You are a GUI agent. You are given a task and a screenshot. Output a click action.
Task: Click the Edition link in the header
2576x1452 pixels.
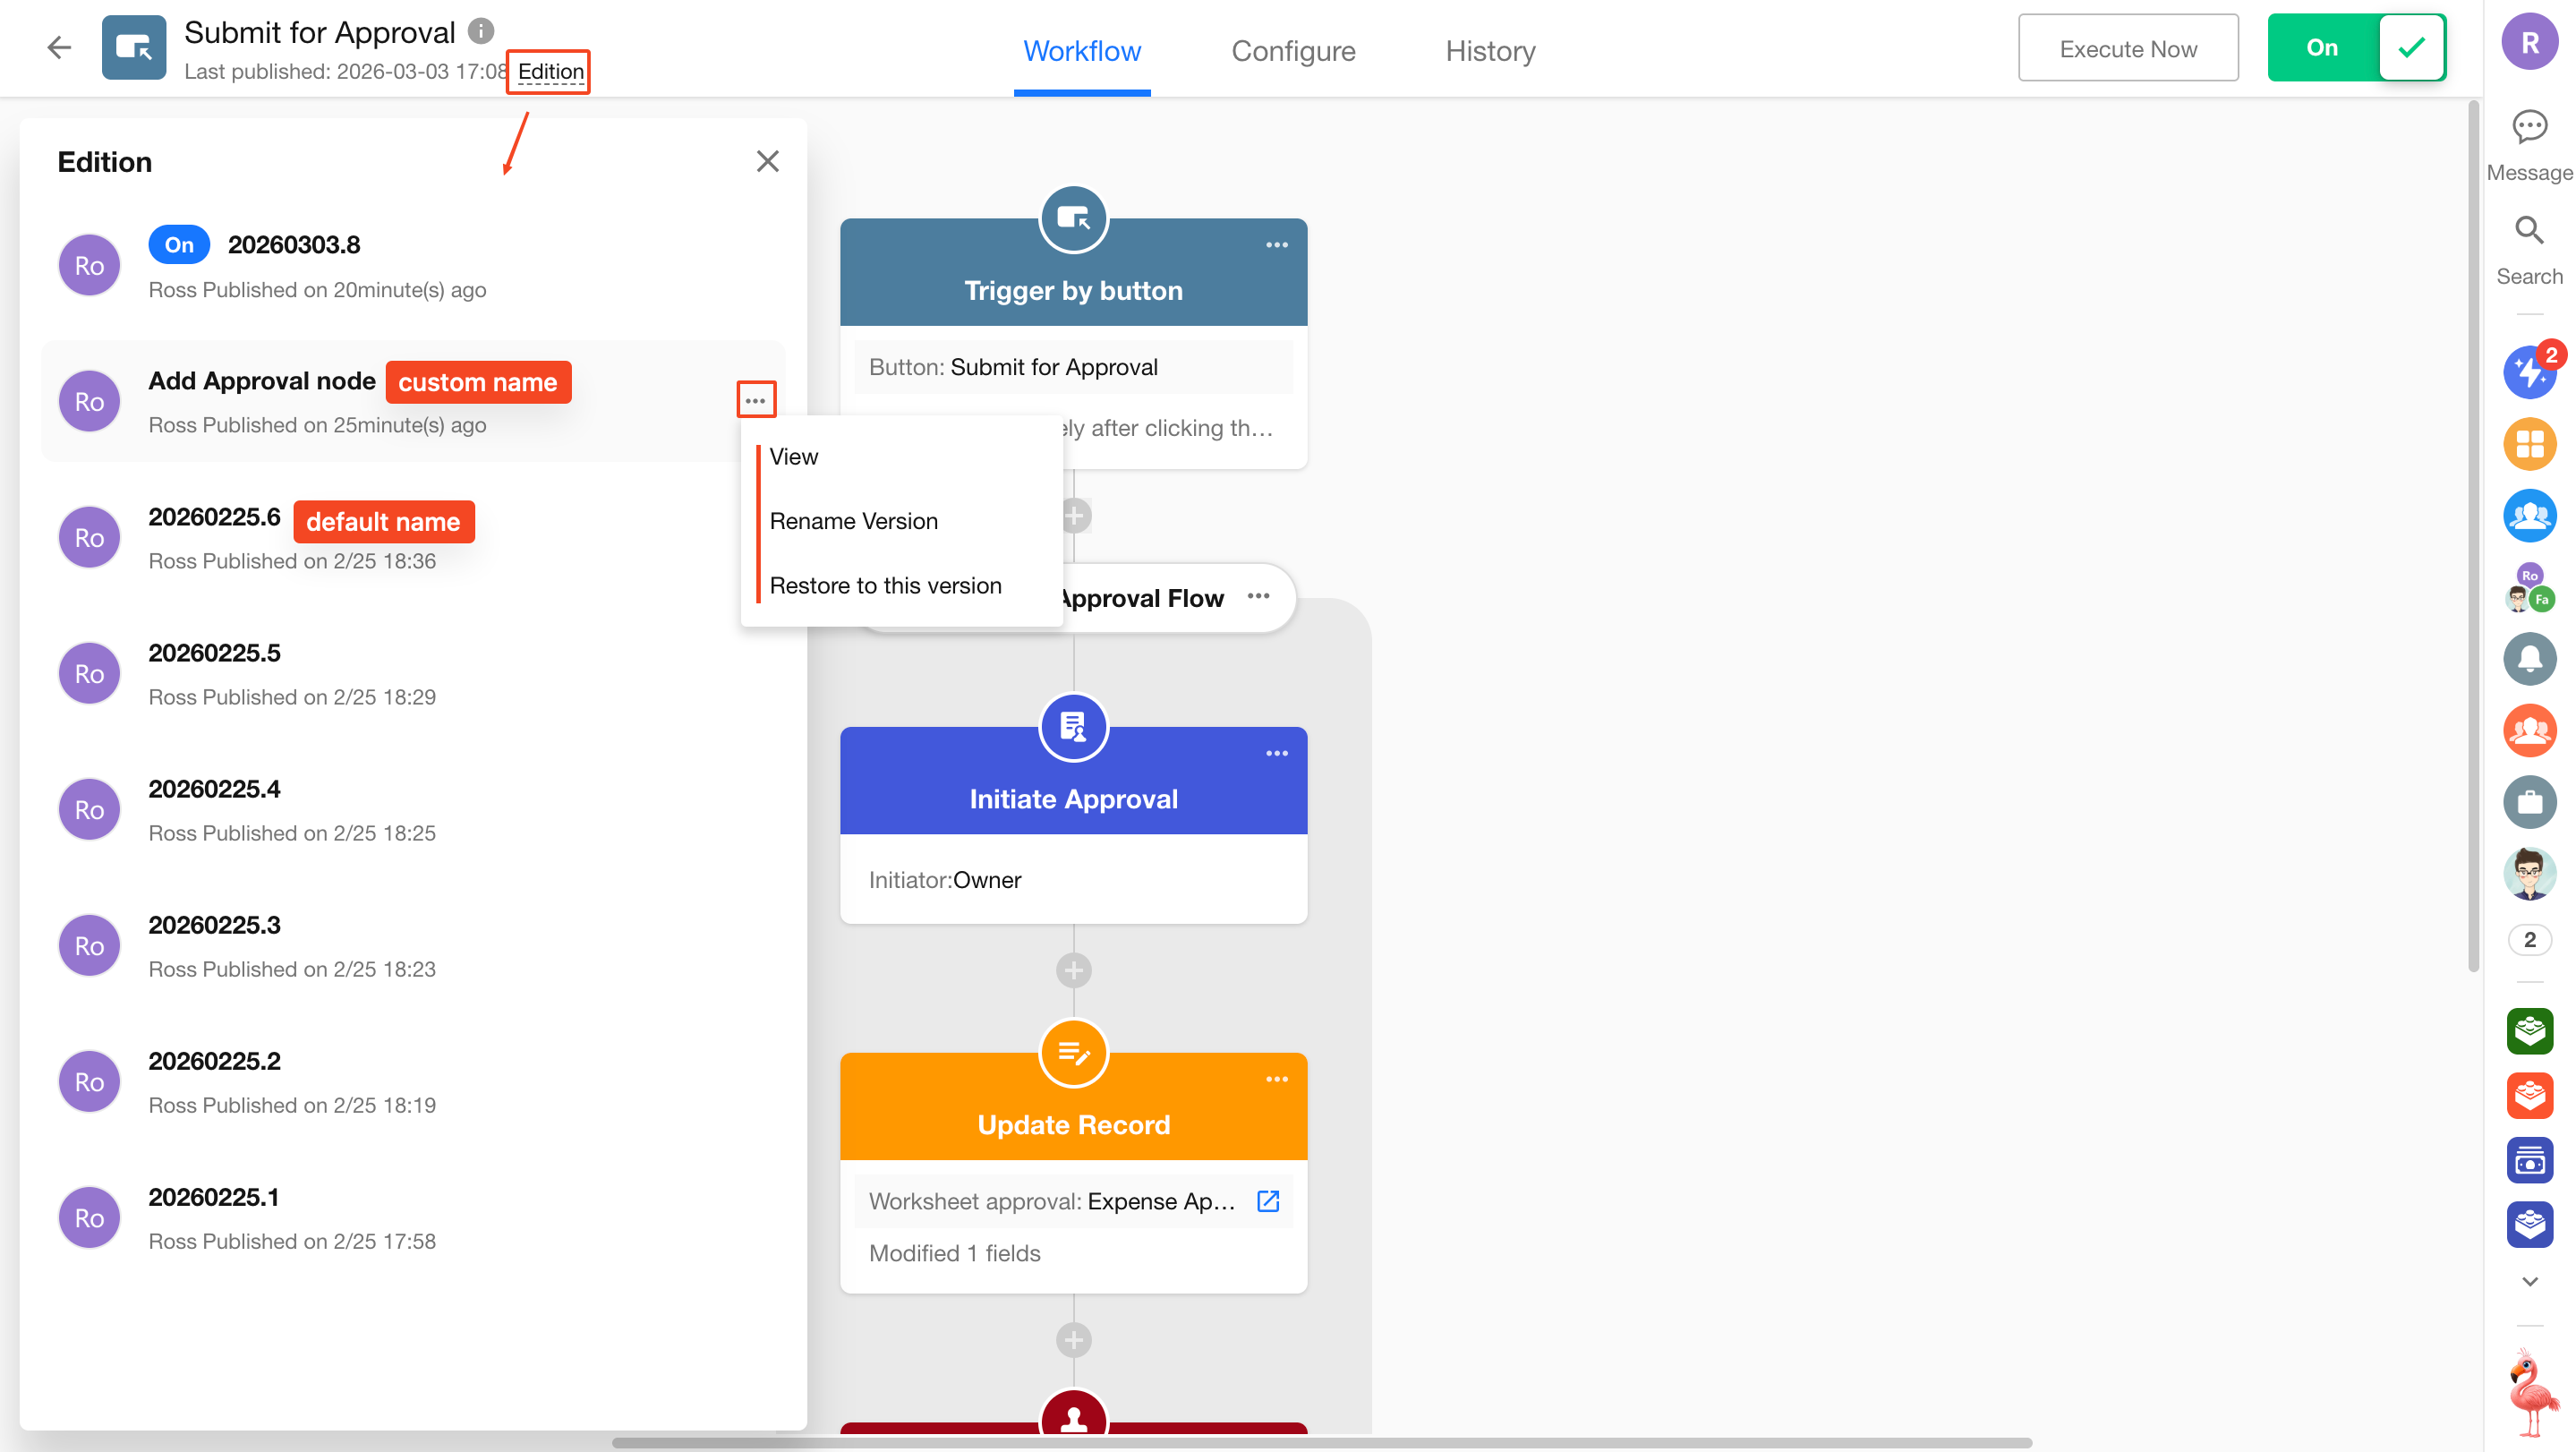coord(550,72)
